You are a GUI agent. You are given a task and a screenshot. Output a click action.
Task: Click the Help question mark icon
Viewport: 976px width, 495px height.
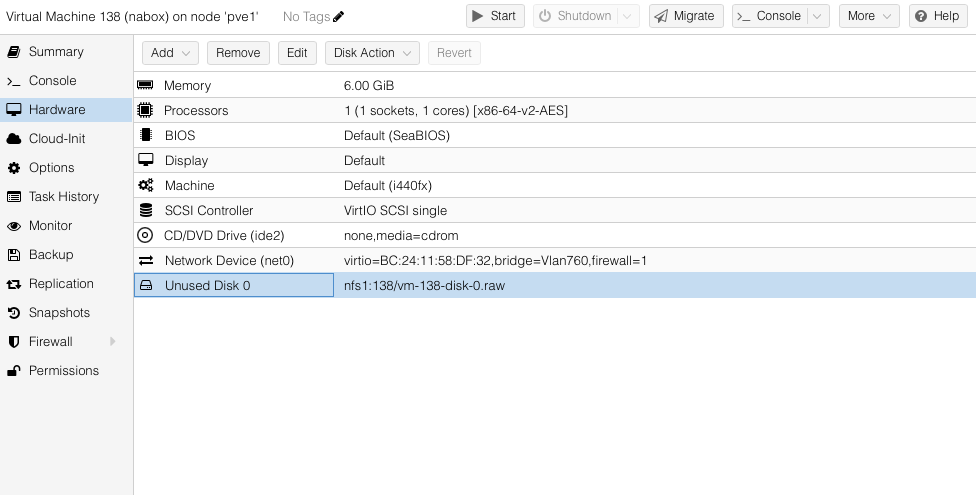pos(921,16)
